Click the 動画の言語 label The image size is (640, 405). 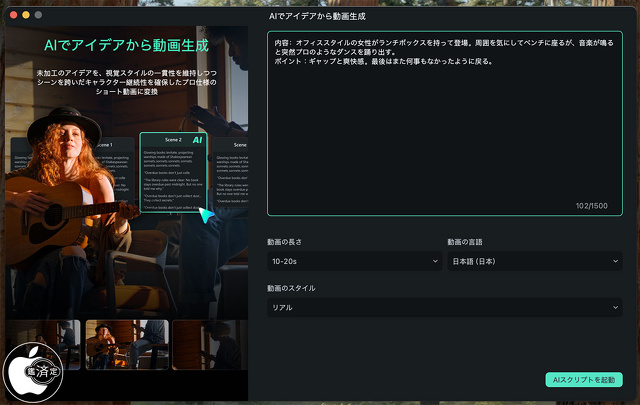(x=465, y=242)
